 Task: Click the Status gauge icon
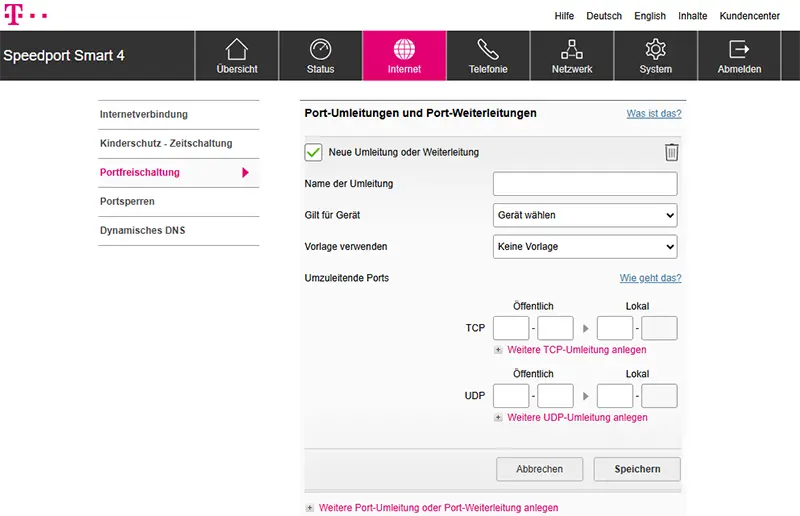click(x=320, y=50)
